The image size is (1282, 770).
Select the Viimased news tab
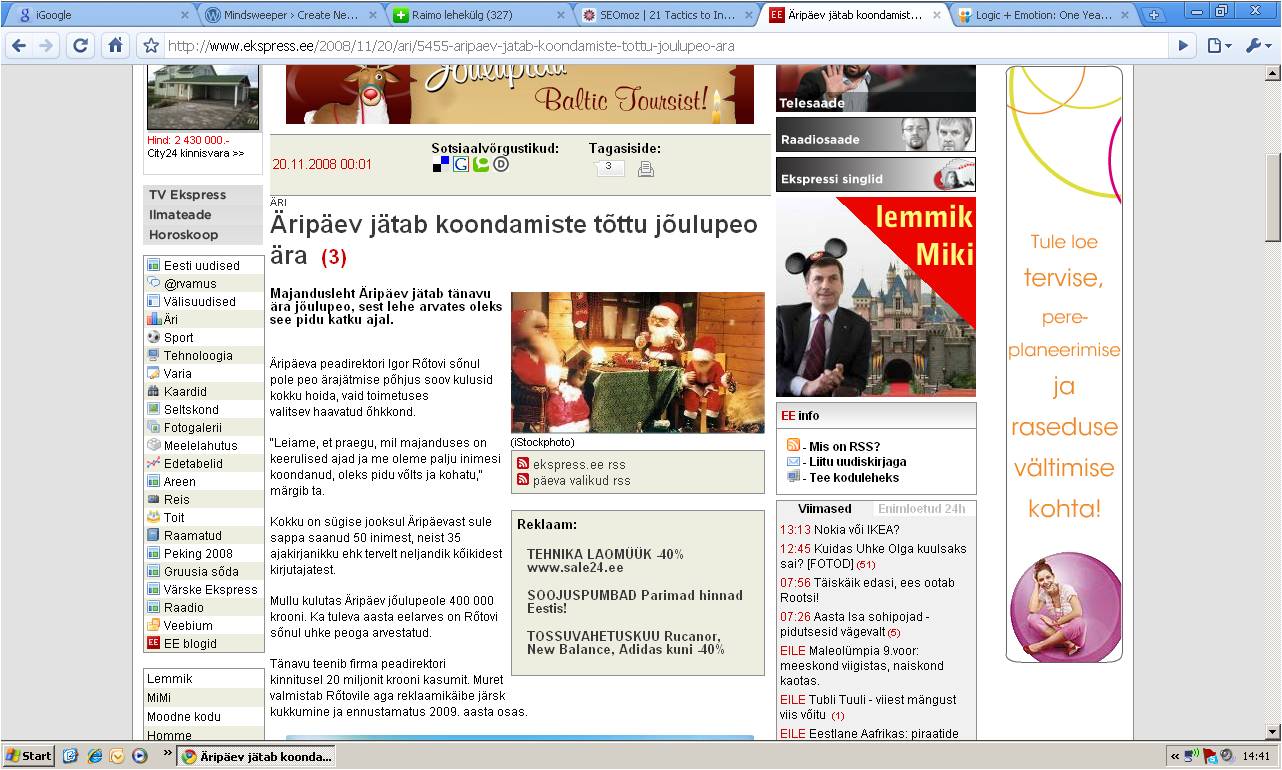coord(825,509)
